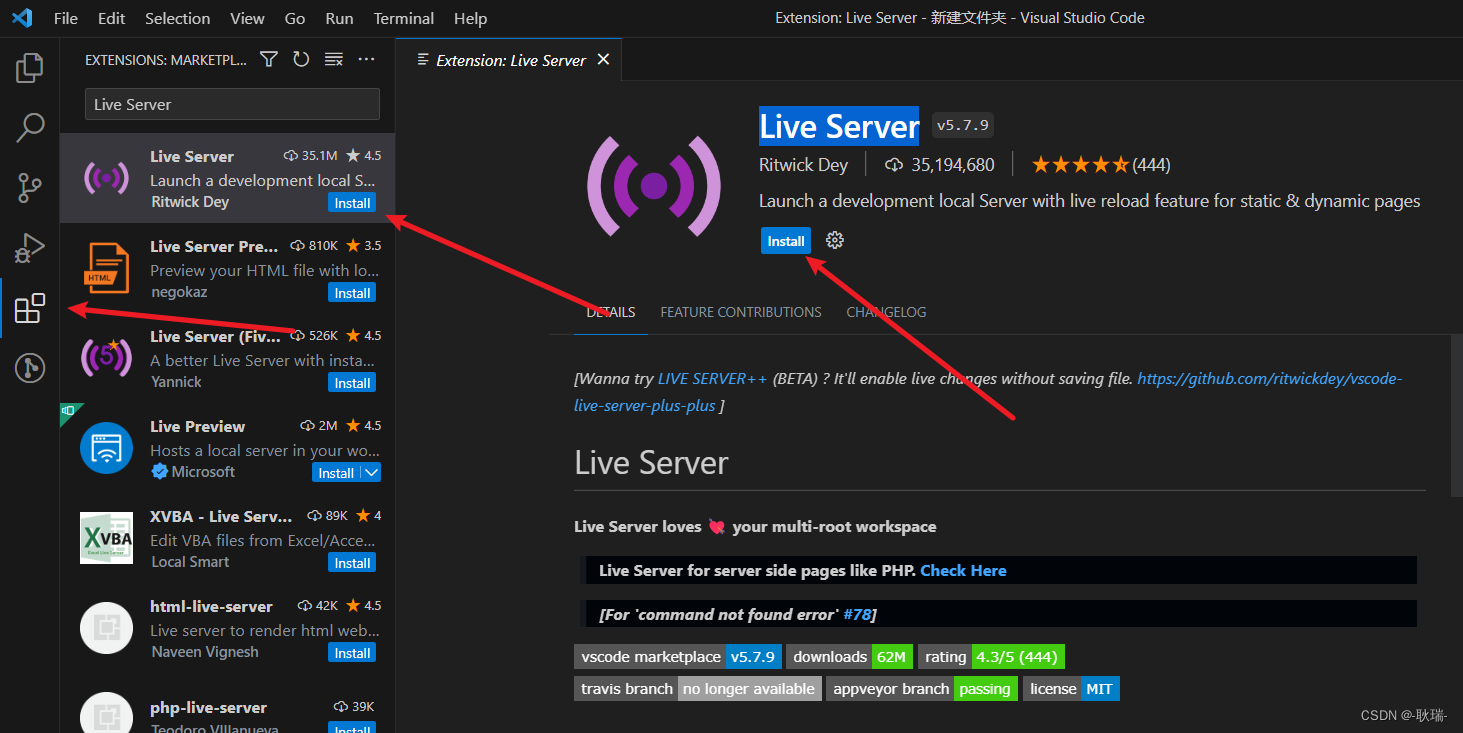Screen dimensions: 1463x733
Task: Click the downloads 62M badge
Action: [849, 657]
